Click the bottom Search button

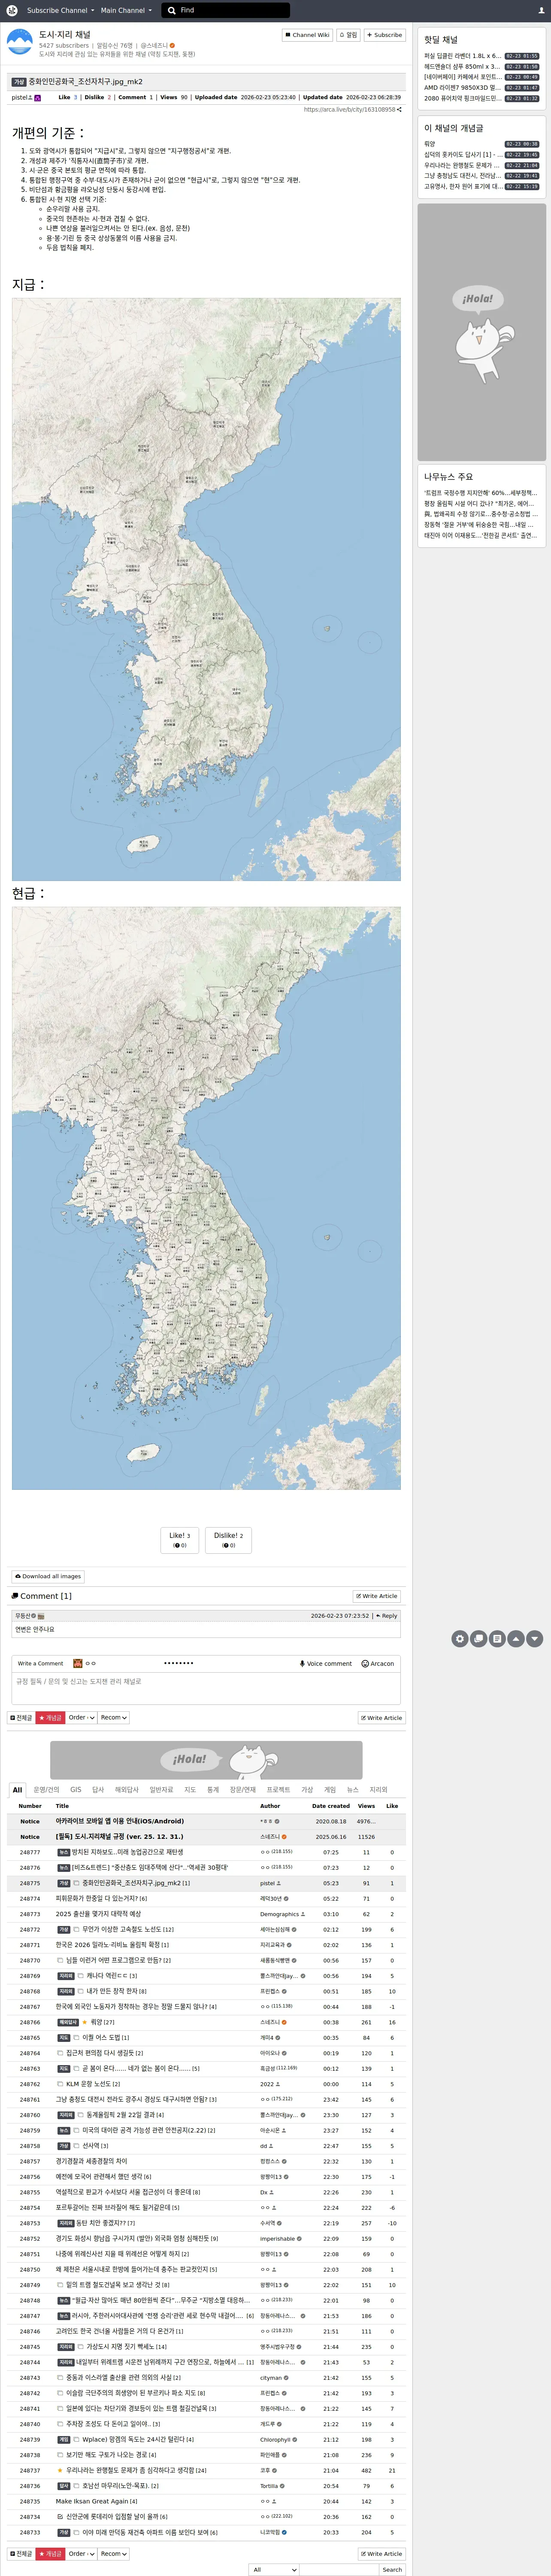[392, 2569]
